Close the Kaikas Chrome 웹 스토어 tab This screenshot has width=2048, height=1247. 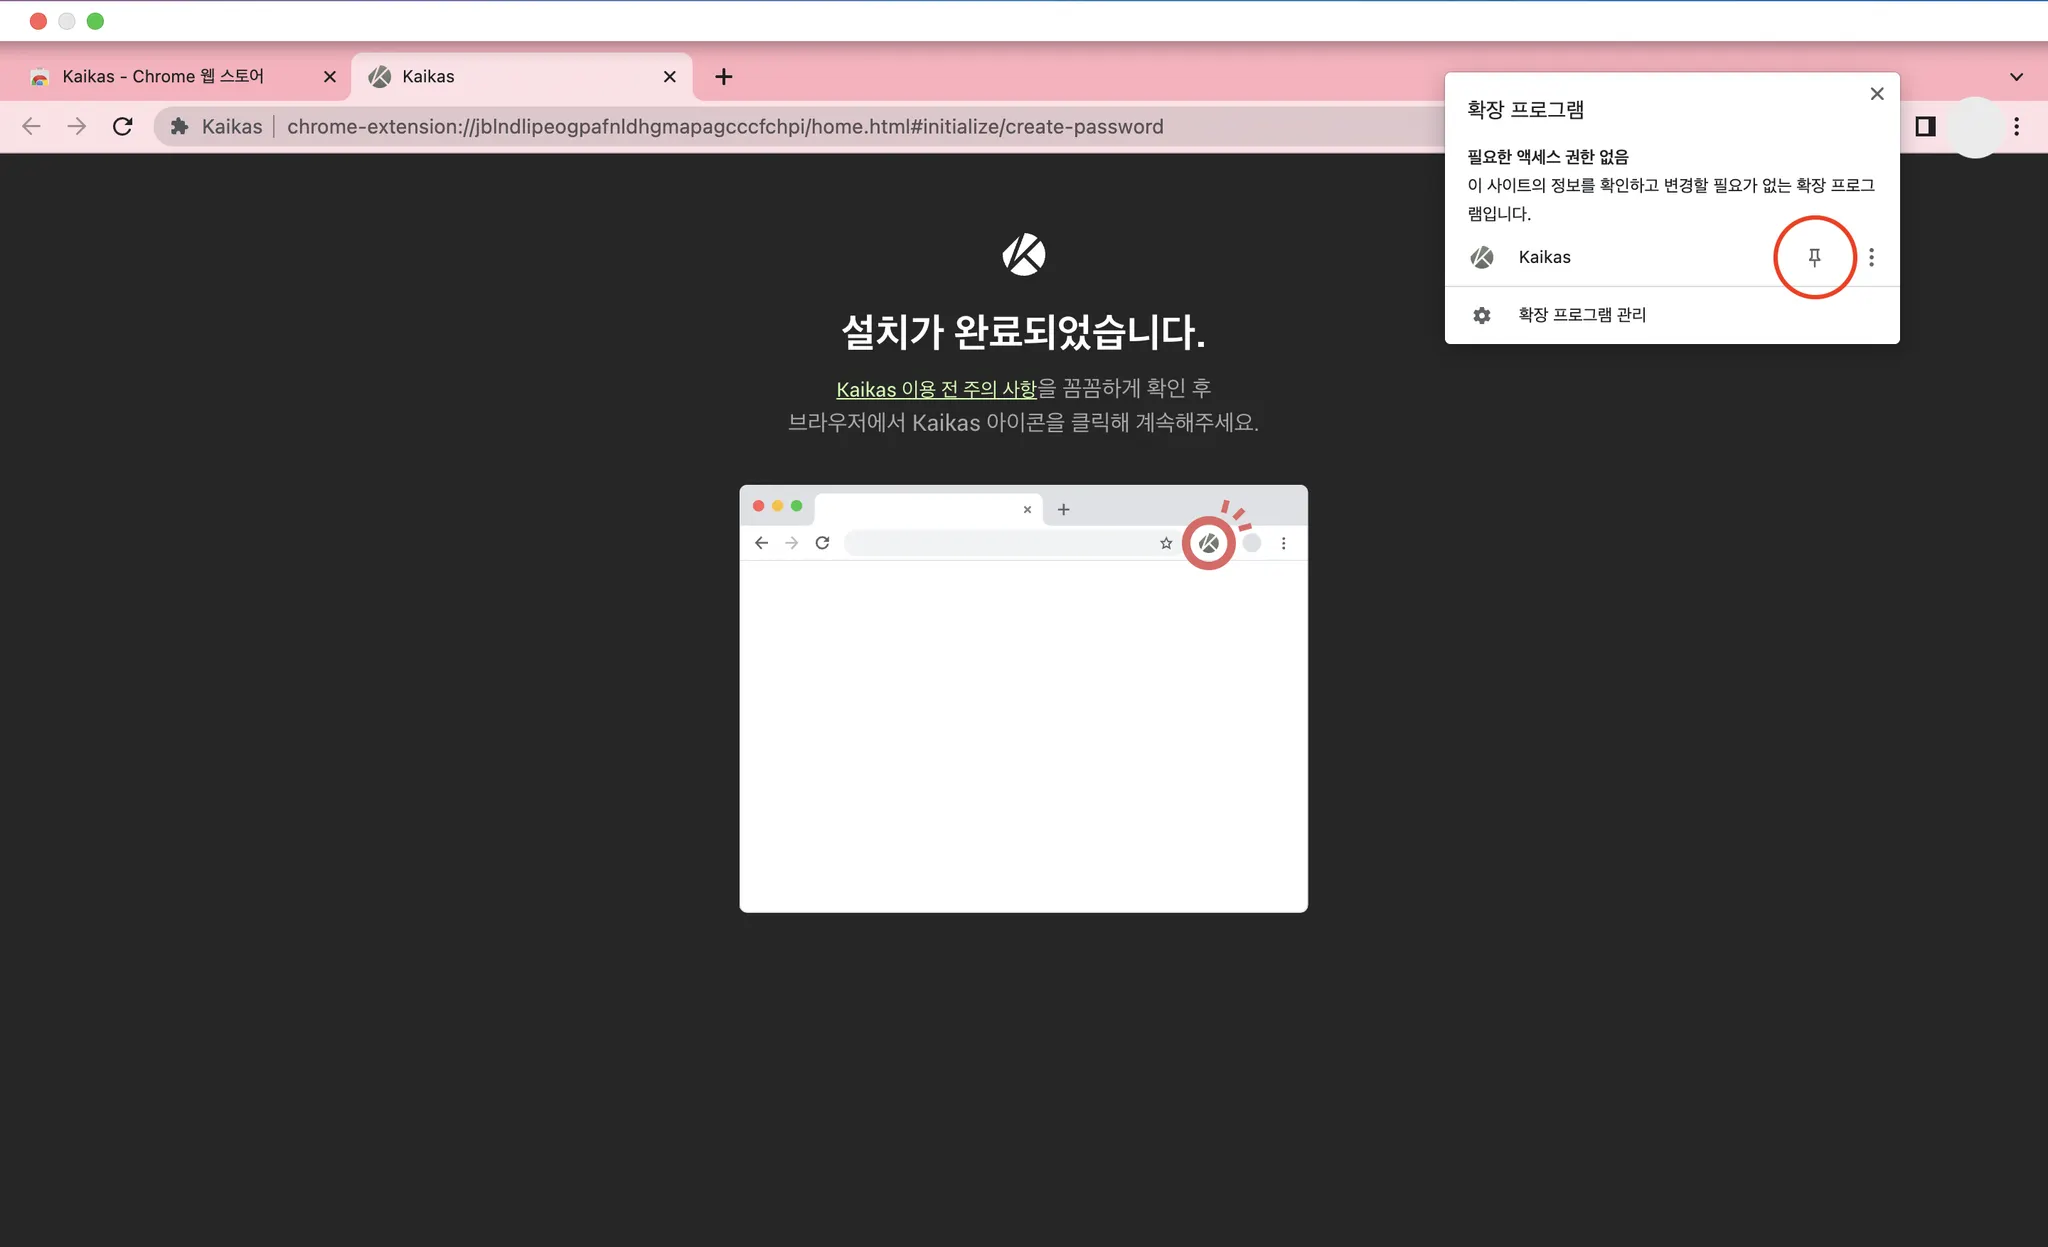[329, 77]
